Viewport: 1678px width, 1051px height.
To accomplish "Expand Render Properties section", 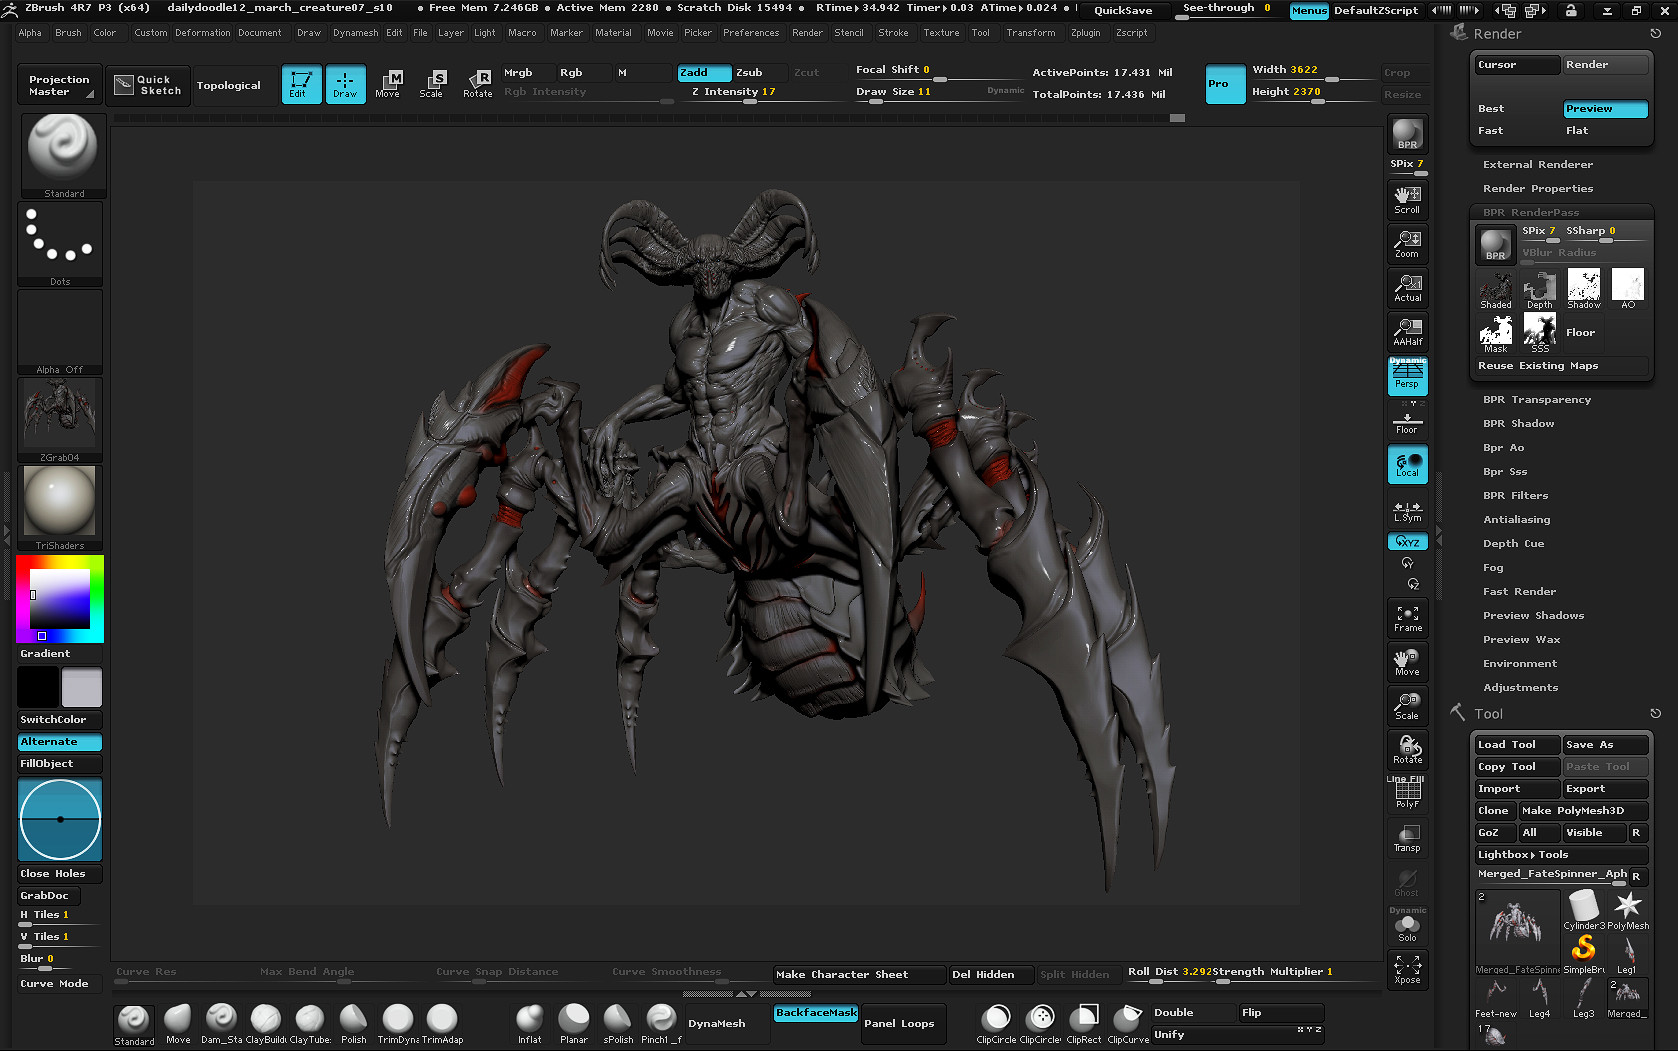I will pyautogui.click(x=1538, y=189).
